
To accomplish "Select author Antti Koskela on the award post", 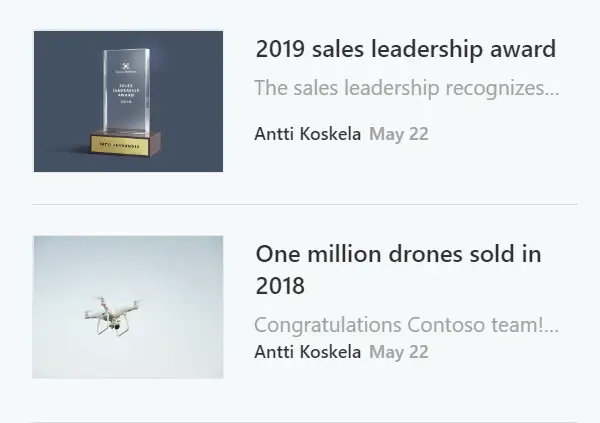I will pyautogui.click(x=308, y=133).
